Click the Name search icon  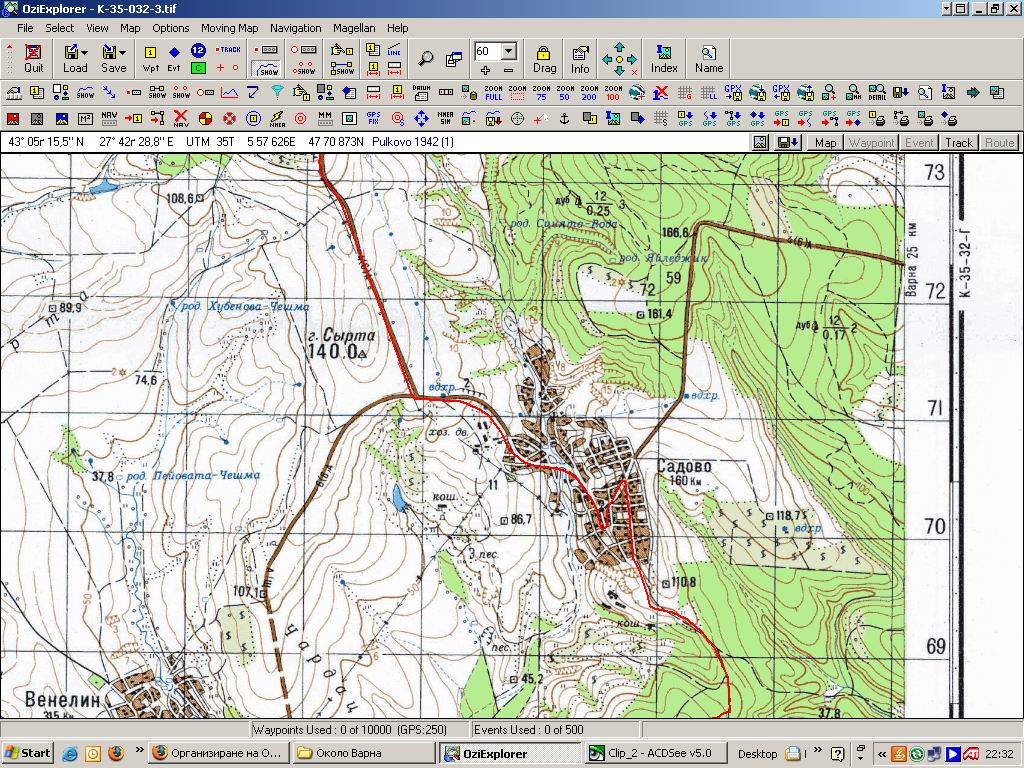coord(709,58)
